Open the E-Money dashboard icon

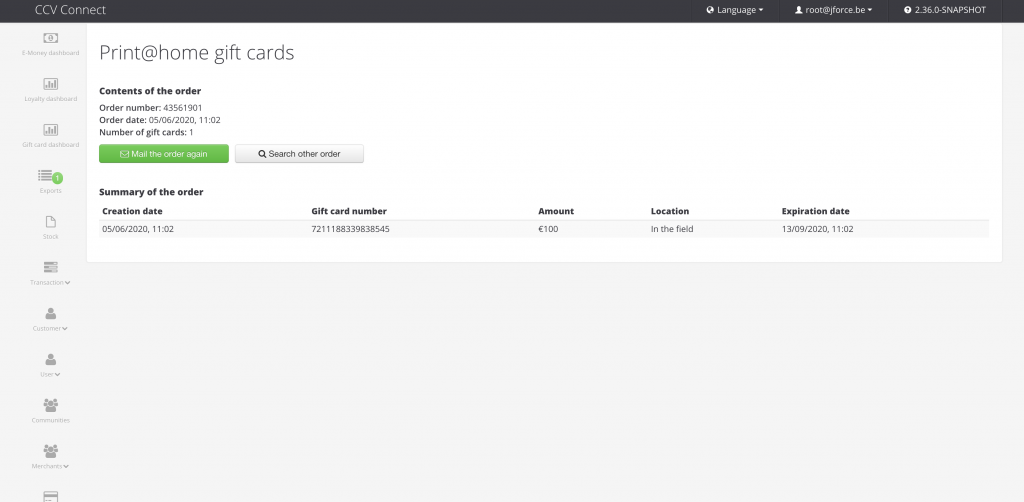(x=50, y=38)
